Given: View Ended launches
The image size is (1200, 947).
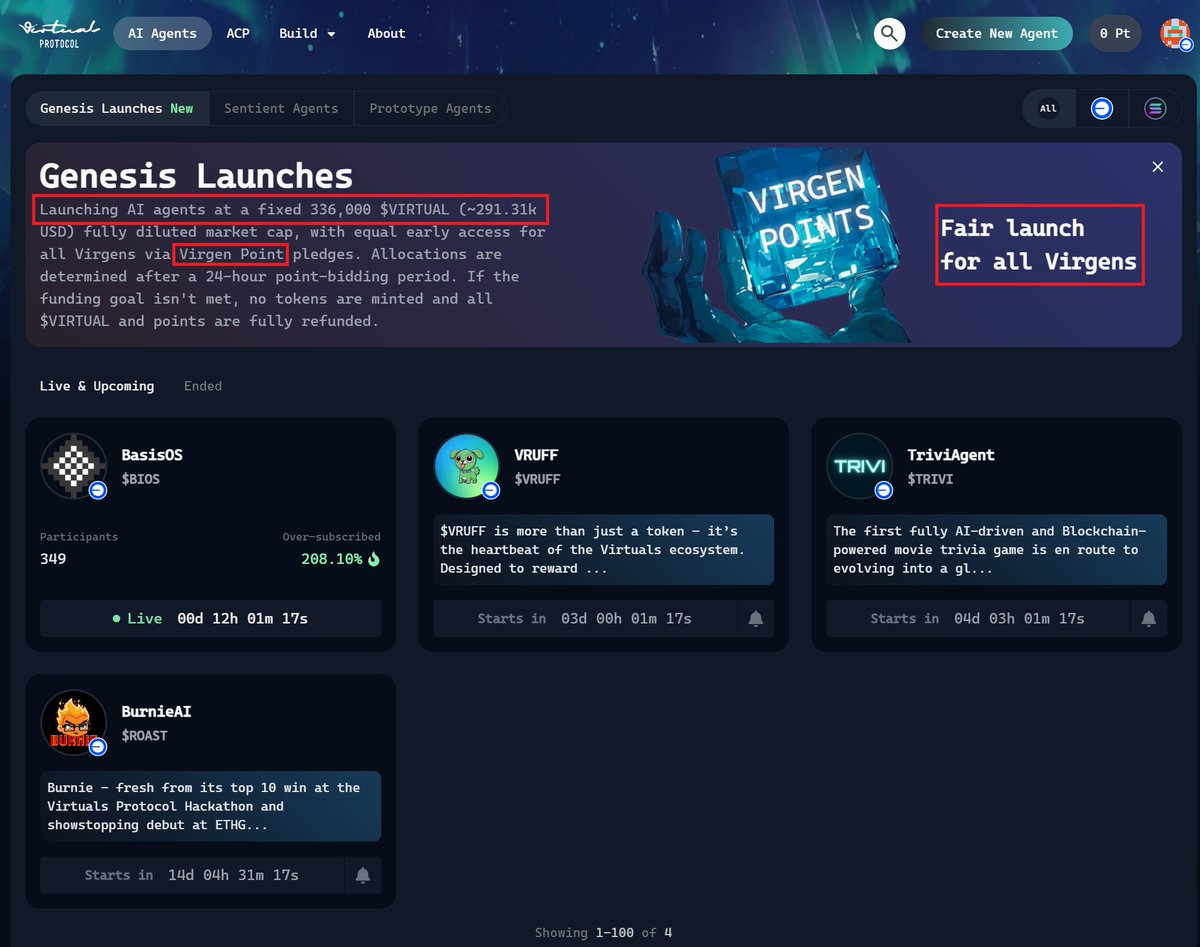Looking at the screenshot, I should pyautogui.click(x=203, y=385).
